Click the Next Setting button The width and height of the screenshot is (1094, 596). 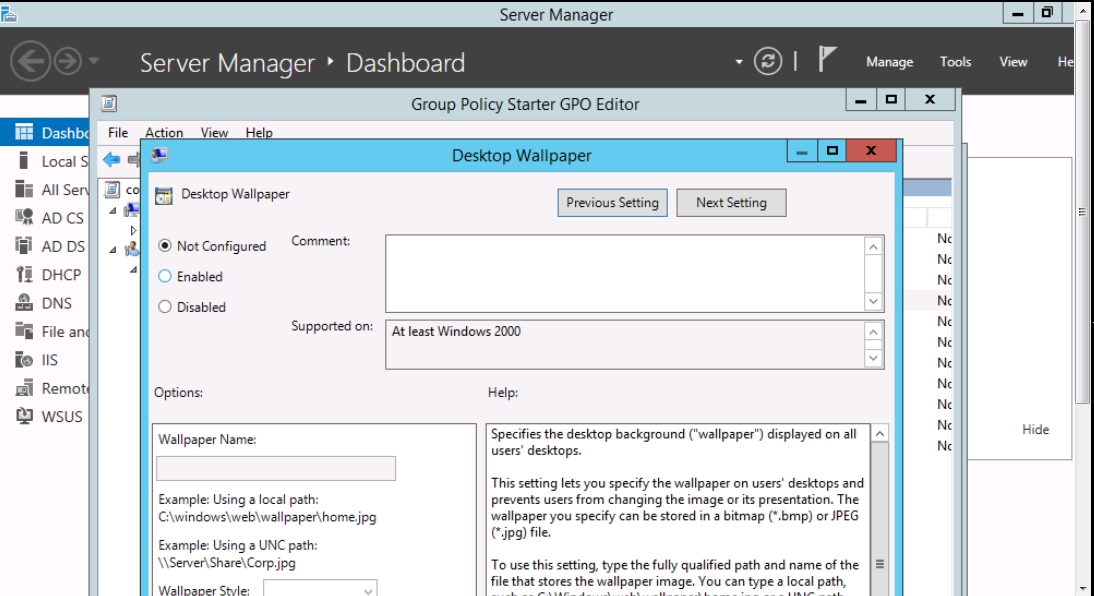click(x=731, y=203)
